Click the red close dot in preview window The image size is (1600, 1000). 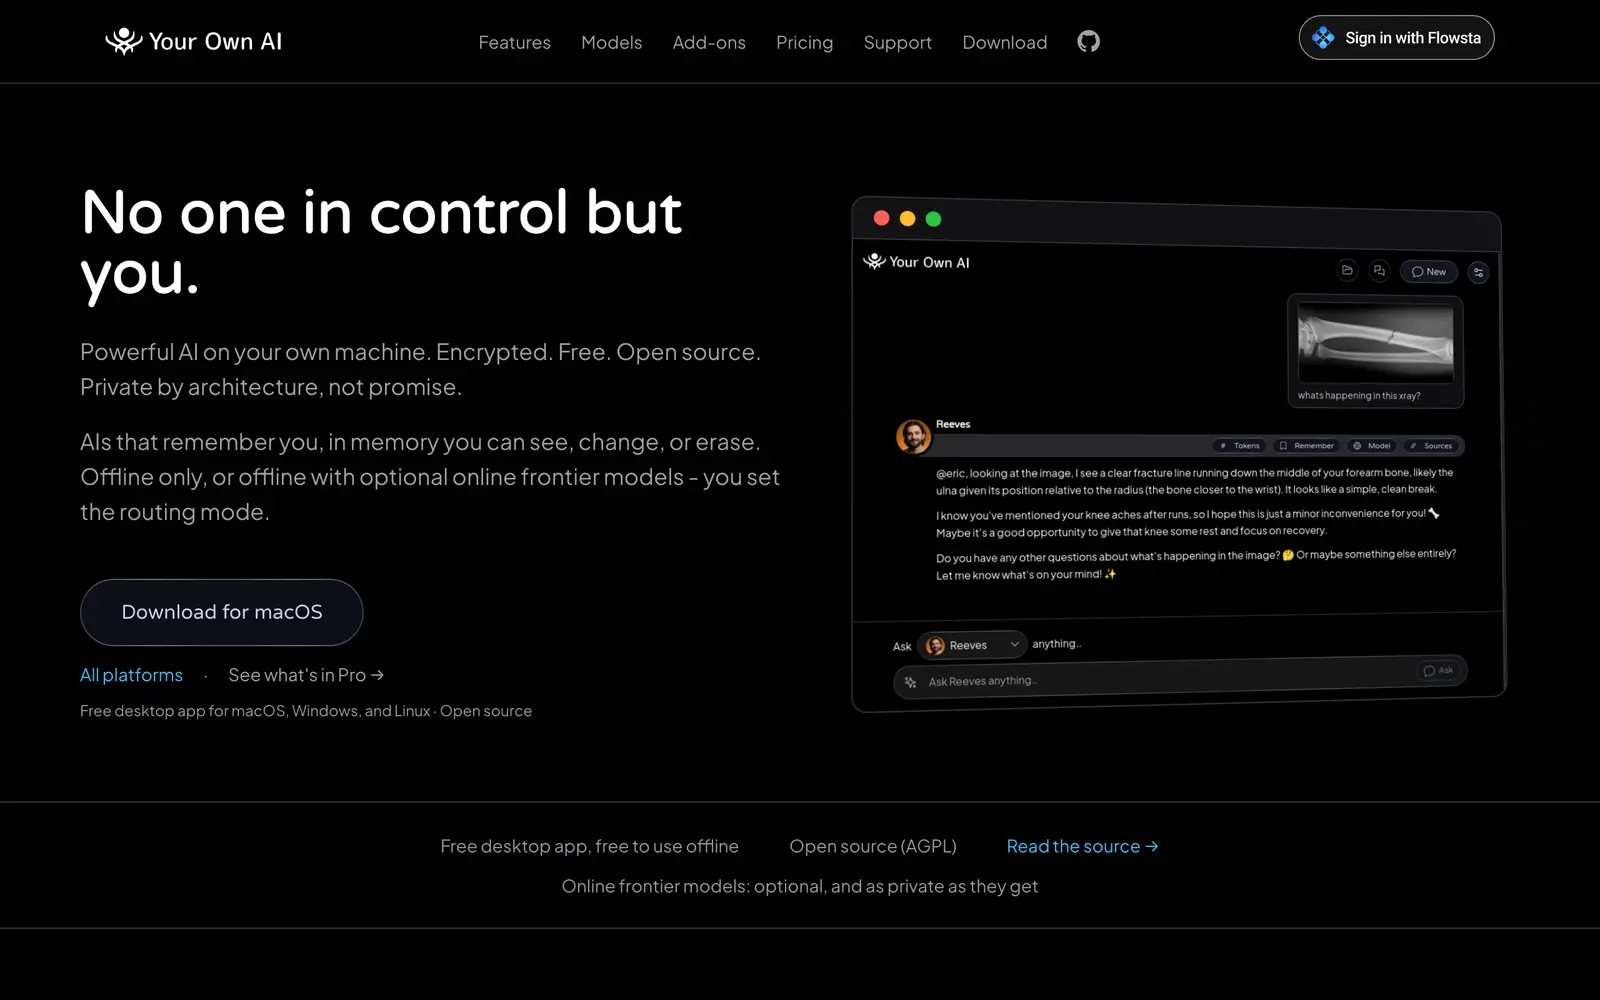coord(881,218)
